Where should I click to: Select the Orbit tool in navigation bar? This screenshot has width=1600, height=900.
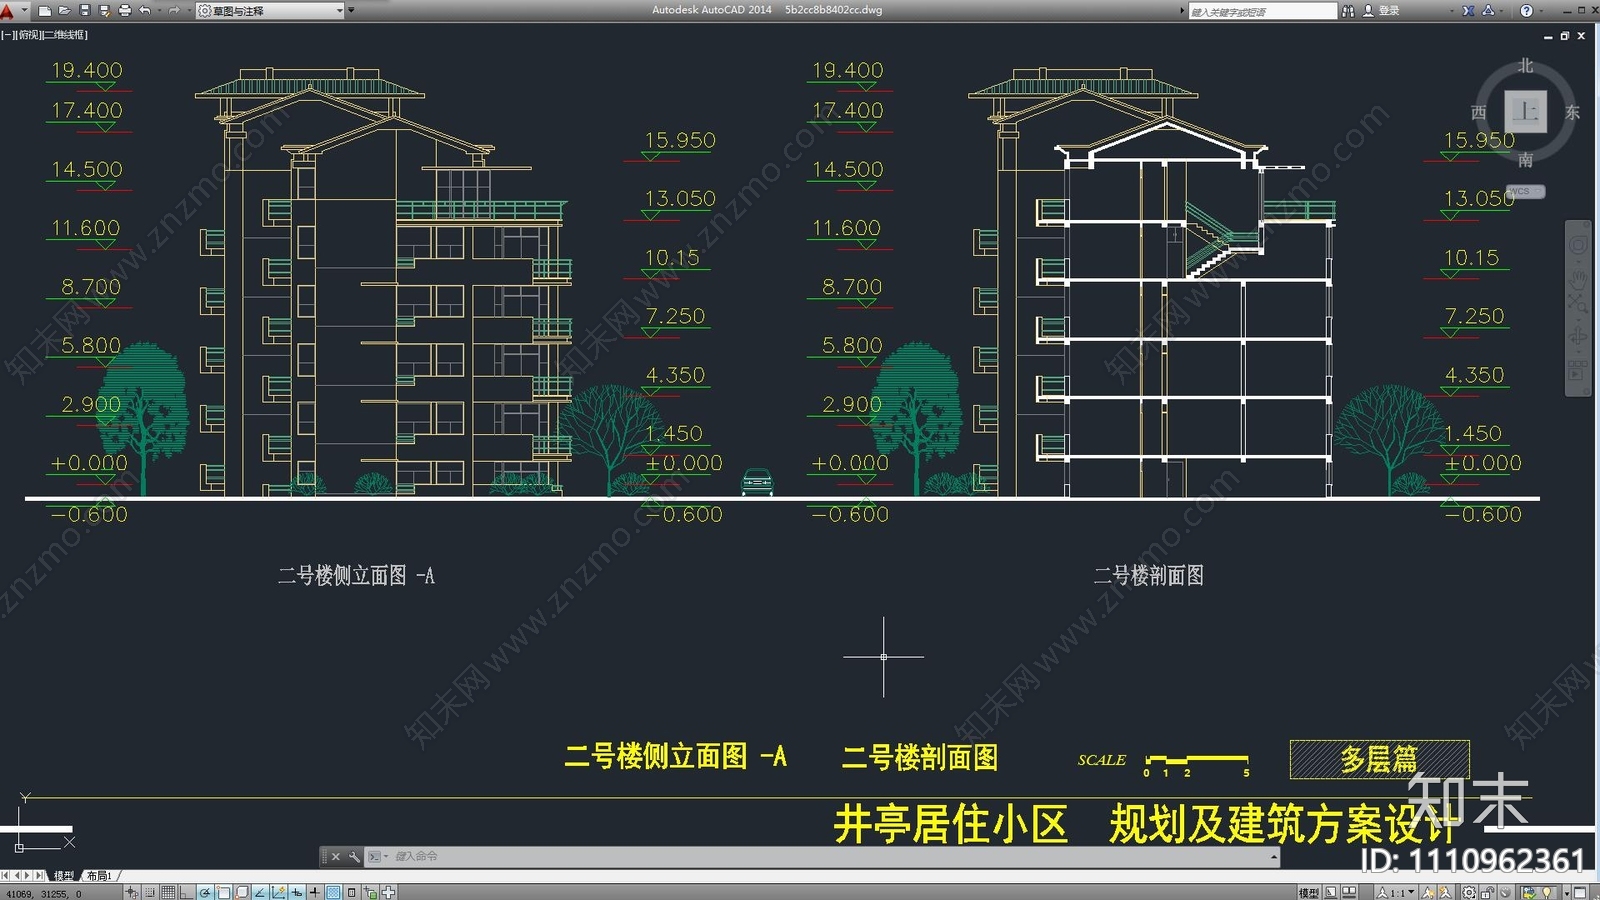1577,338
